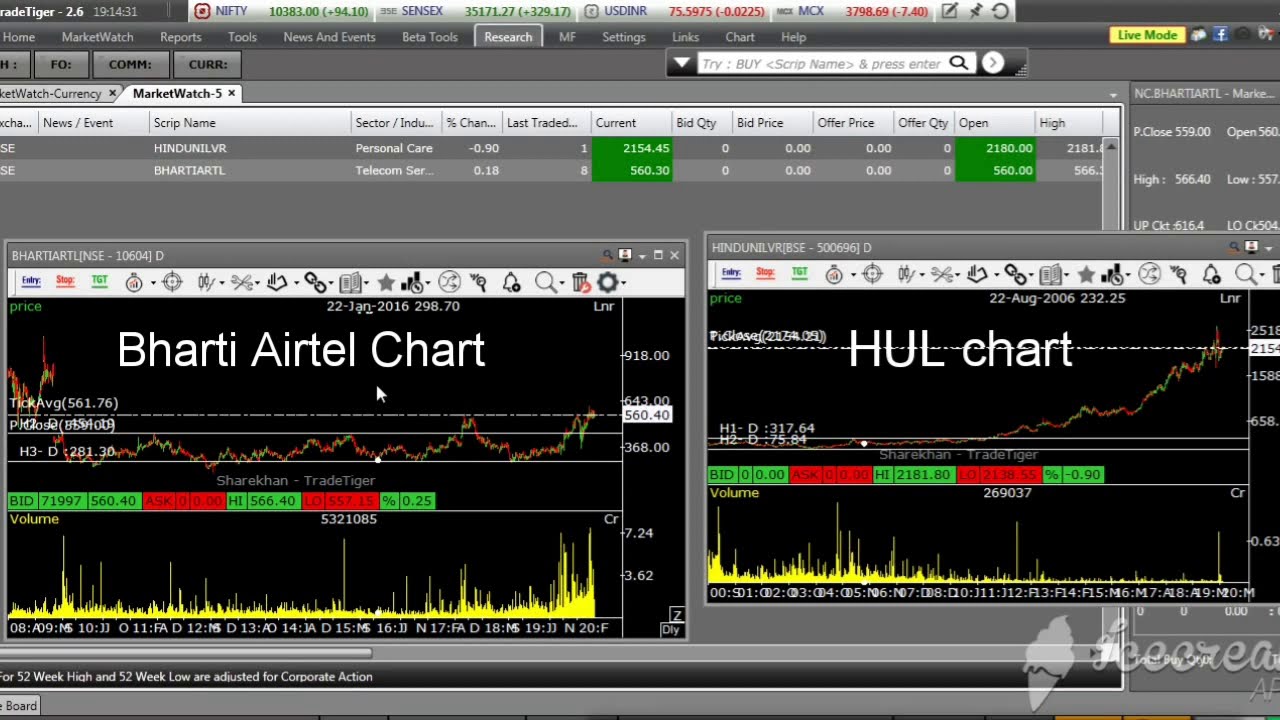Click edit ticker pencil icon in top bar

pyautogui.click(x=950, y=11)
